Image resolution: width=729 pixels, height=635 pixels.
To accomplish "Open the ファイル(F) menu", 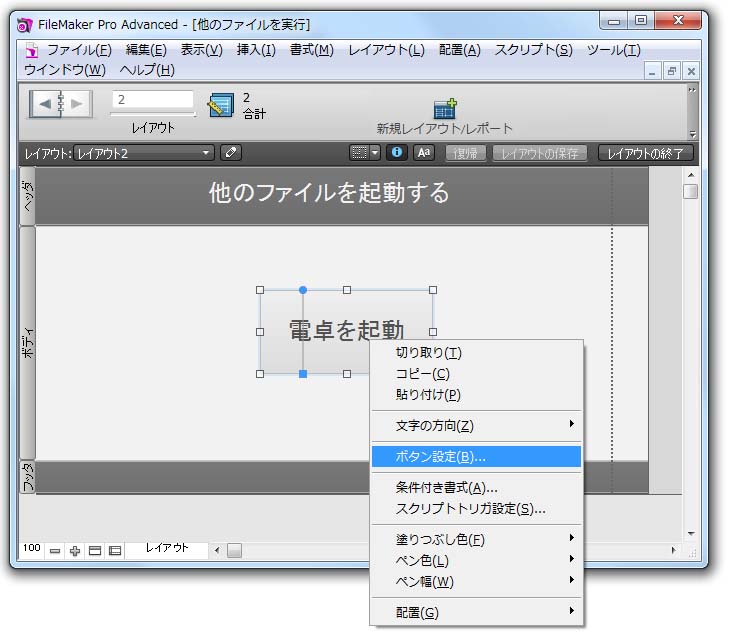I will pos(79,50).
